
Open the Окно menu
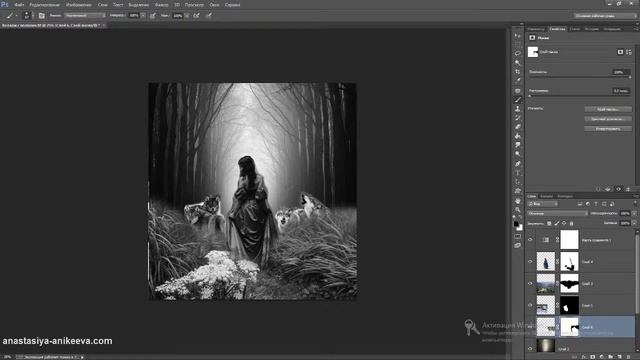tap(214, 5)
